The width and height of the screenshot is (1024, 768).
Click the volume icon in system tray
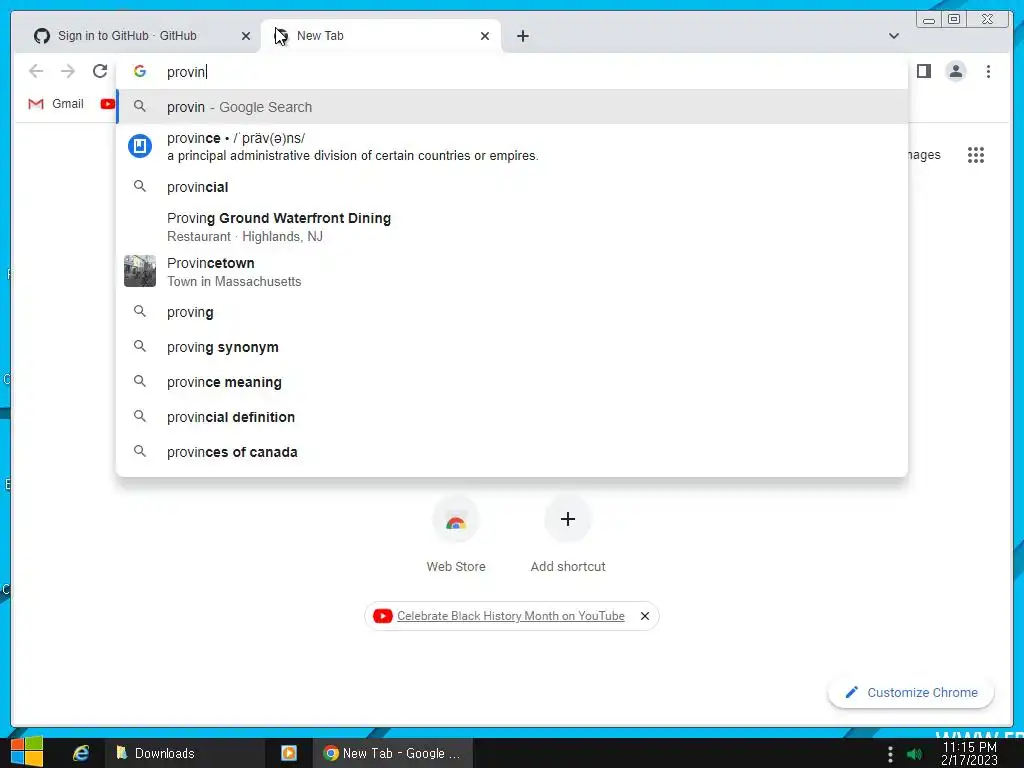coord(914,754)
